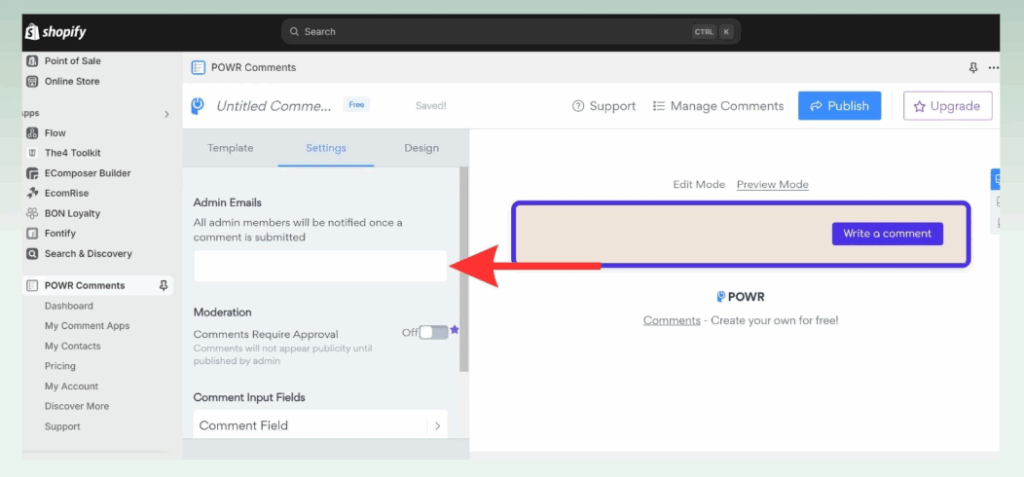
Task: Click the blue device icon at right edge
Action: pyautogui.click(x=995, y=180)
